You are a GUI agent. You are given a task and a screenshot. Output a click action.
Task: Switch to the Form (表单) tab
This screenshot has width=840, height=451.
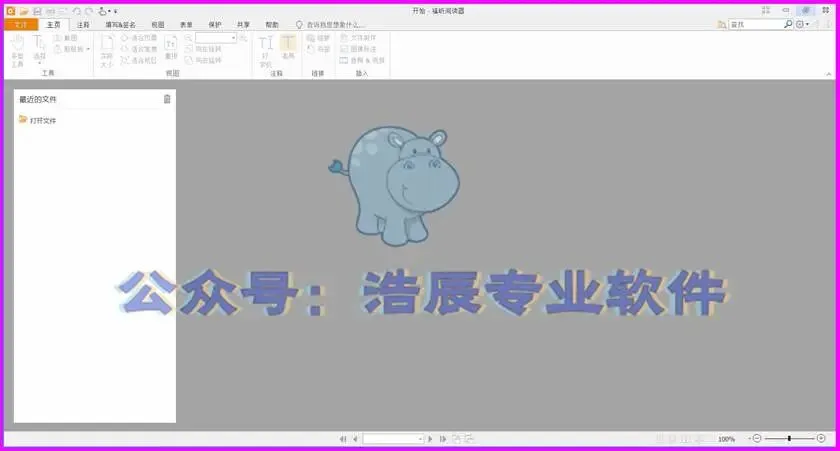point(186,25)
